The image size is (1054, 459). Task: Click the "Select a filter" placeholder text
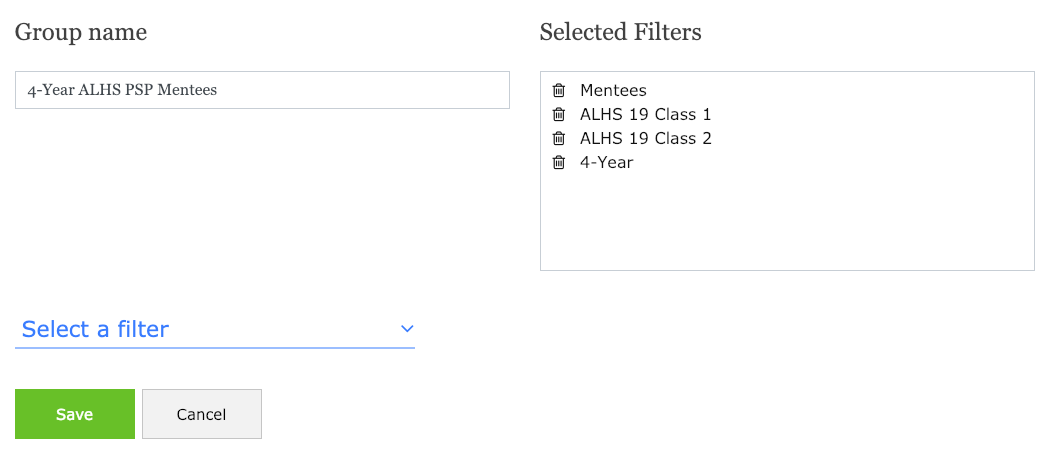click(96, 329)
